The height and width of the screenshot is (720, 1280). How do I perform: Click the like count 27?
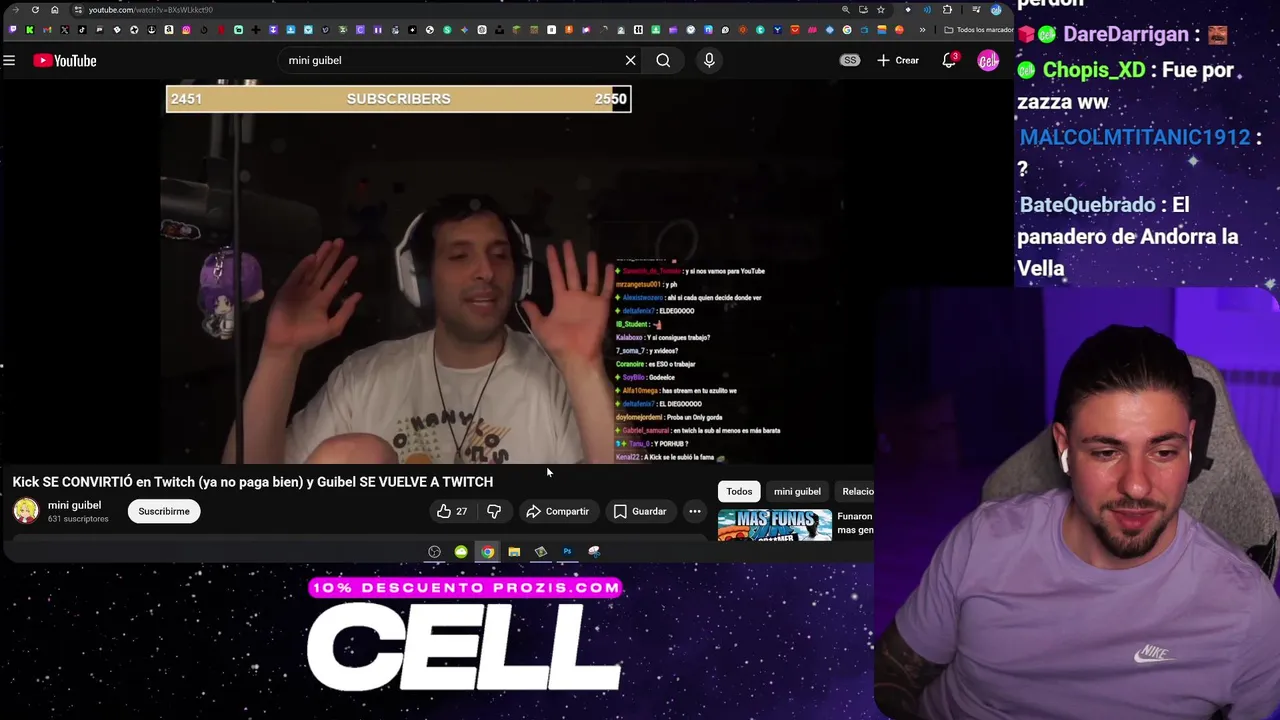click(461, 511)
